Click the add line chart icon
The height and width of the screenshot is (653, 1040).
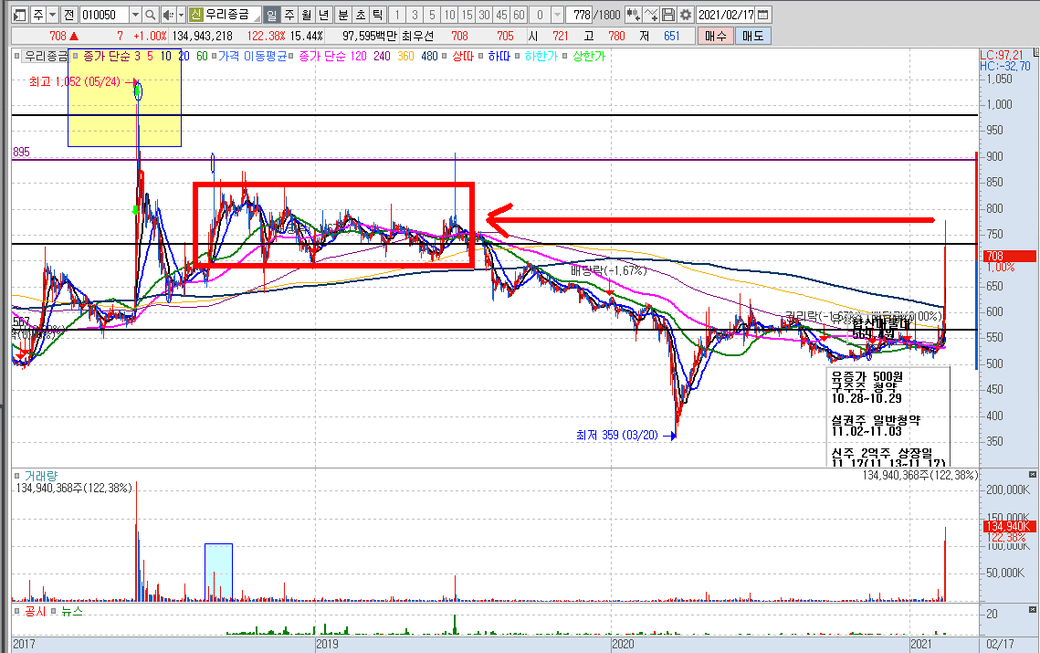pyautogui.click(x=651, y=15)
